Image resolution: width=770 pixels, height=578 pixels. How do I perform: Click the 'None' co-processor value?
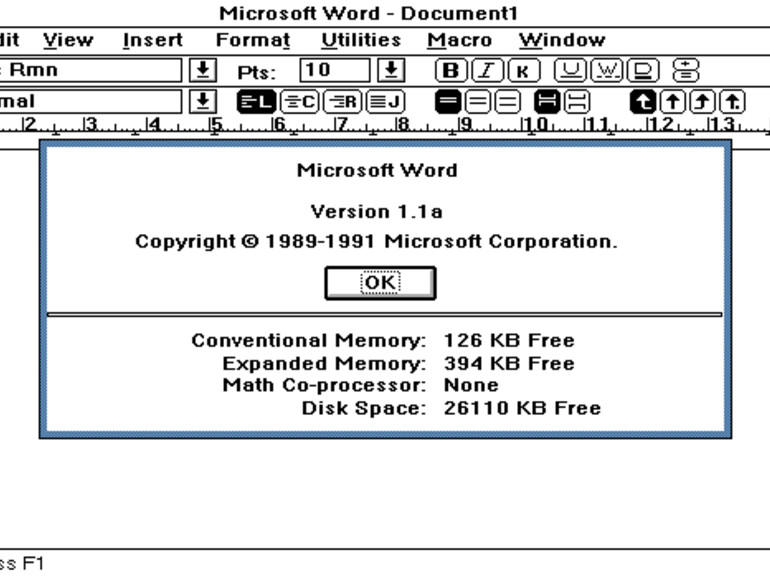coord(471,385)
